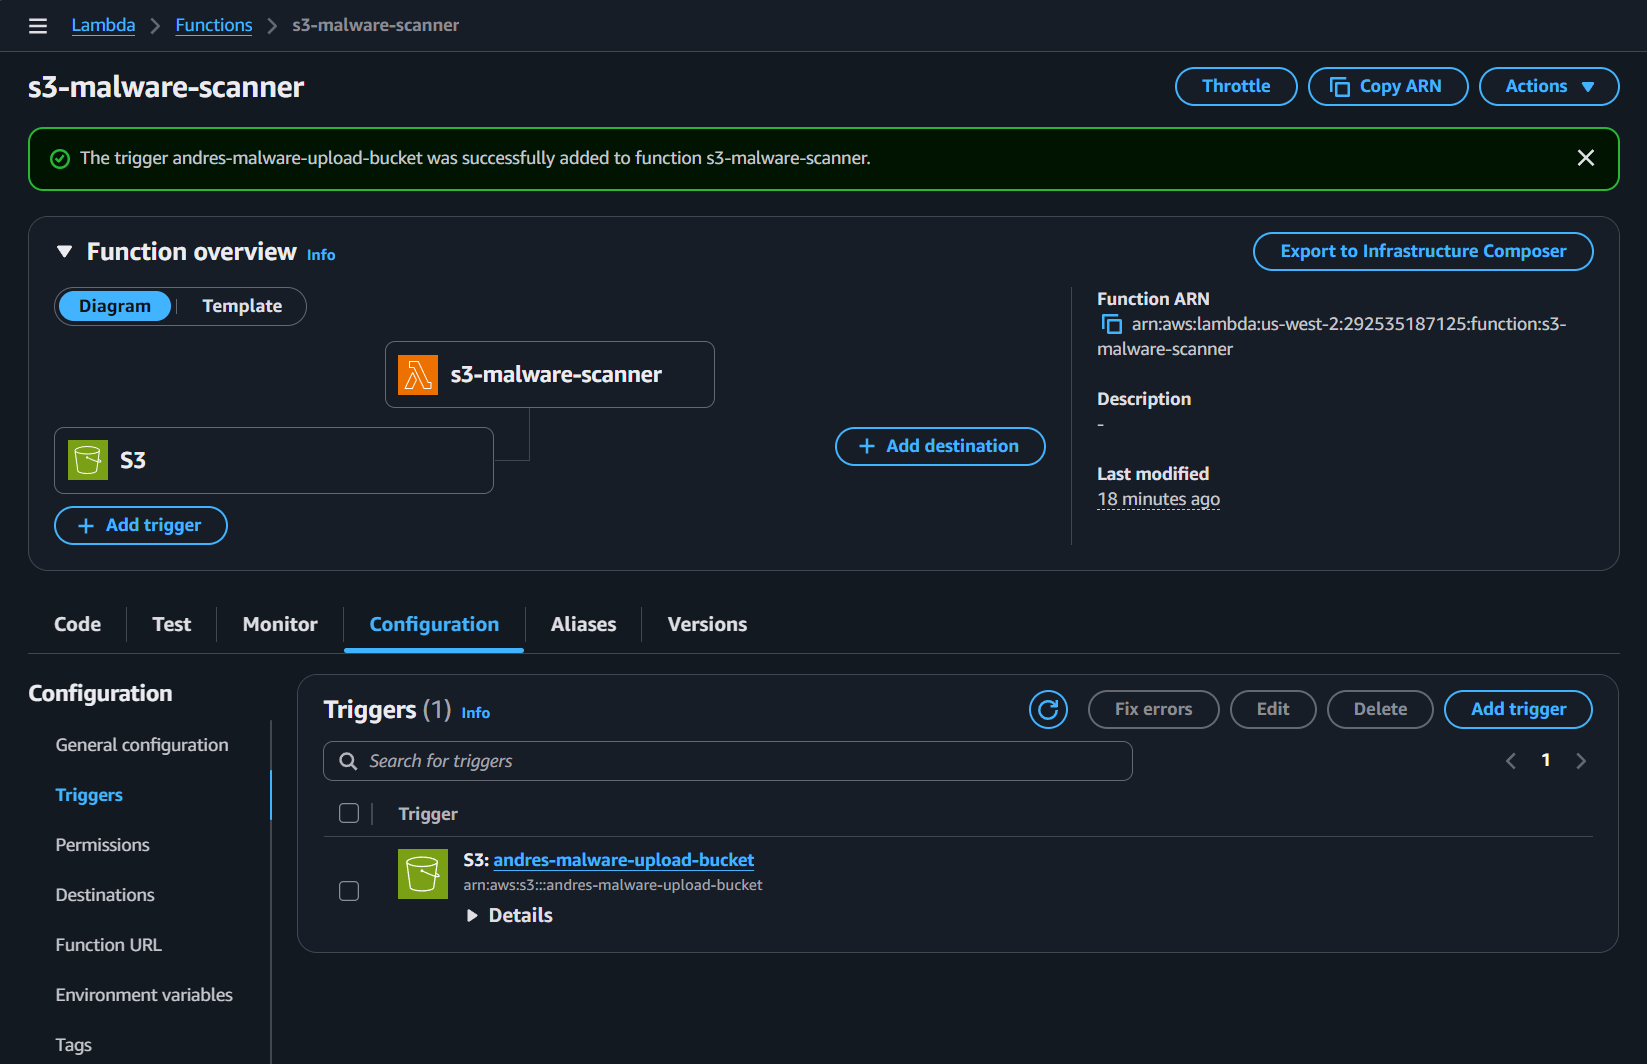Open Destinations in configuration sidebar
The width and height of the screenshot is (1647, 1064).
point(105,895)
